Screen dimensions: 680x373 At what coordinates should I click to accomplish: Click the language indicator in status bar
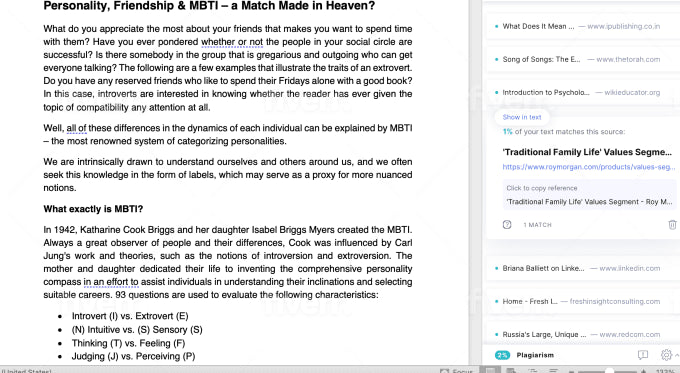click(x=26, y=371)
